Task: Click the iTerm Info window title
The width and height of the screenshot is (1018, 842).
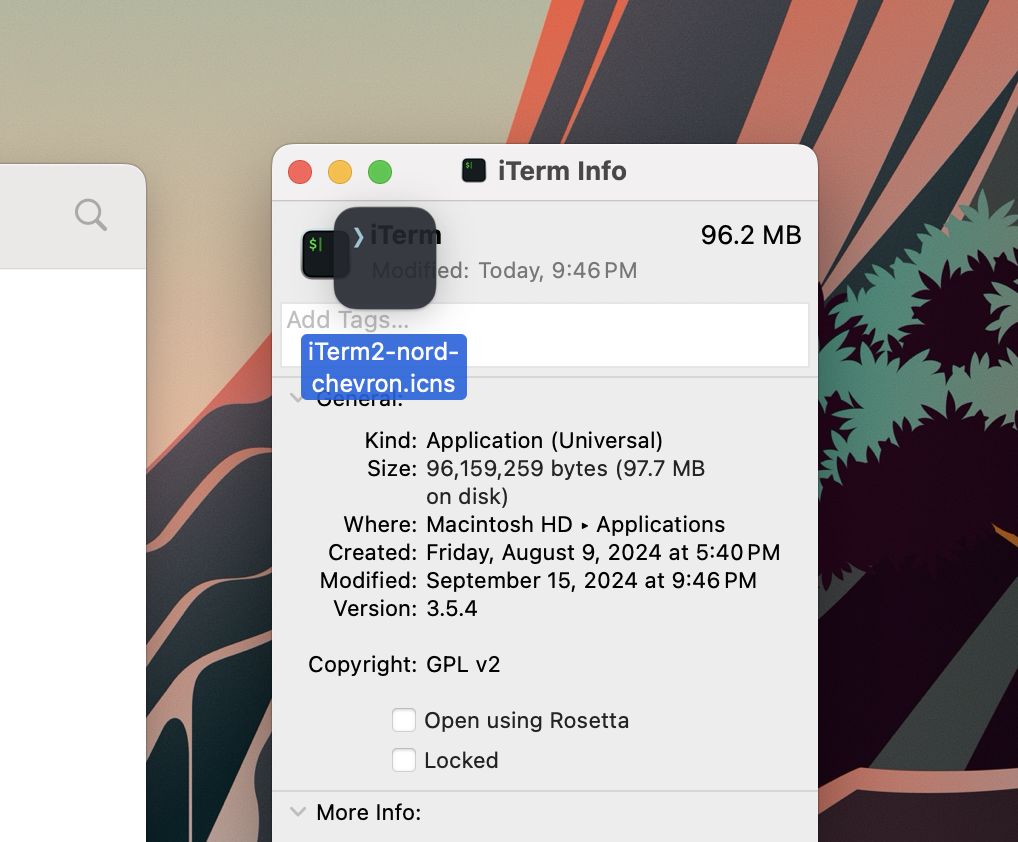Action: [562, 171]
